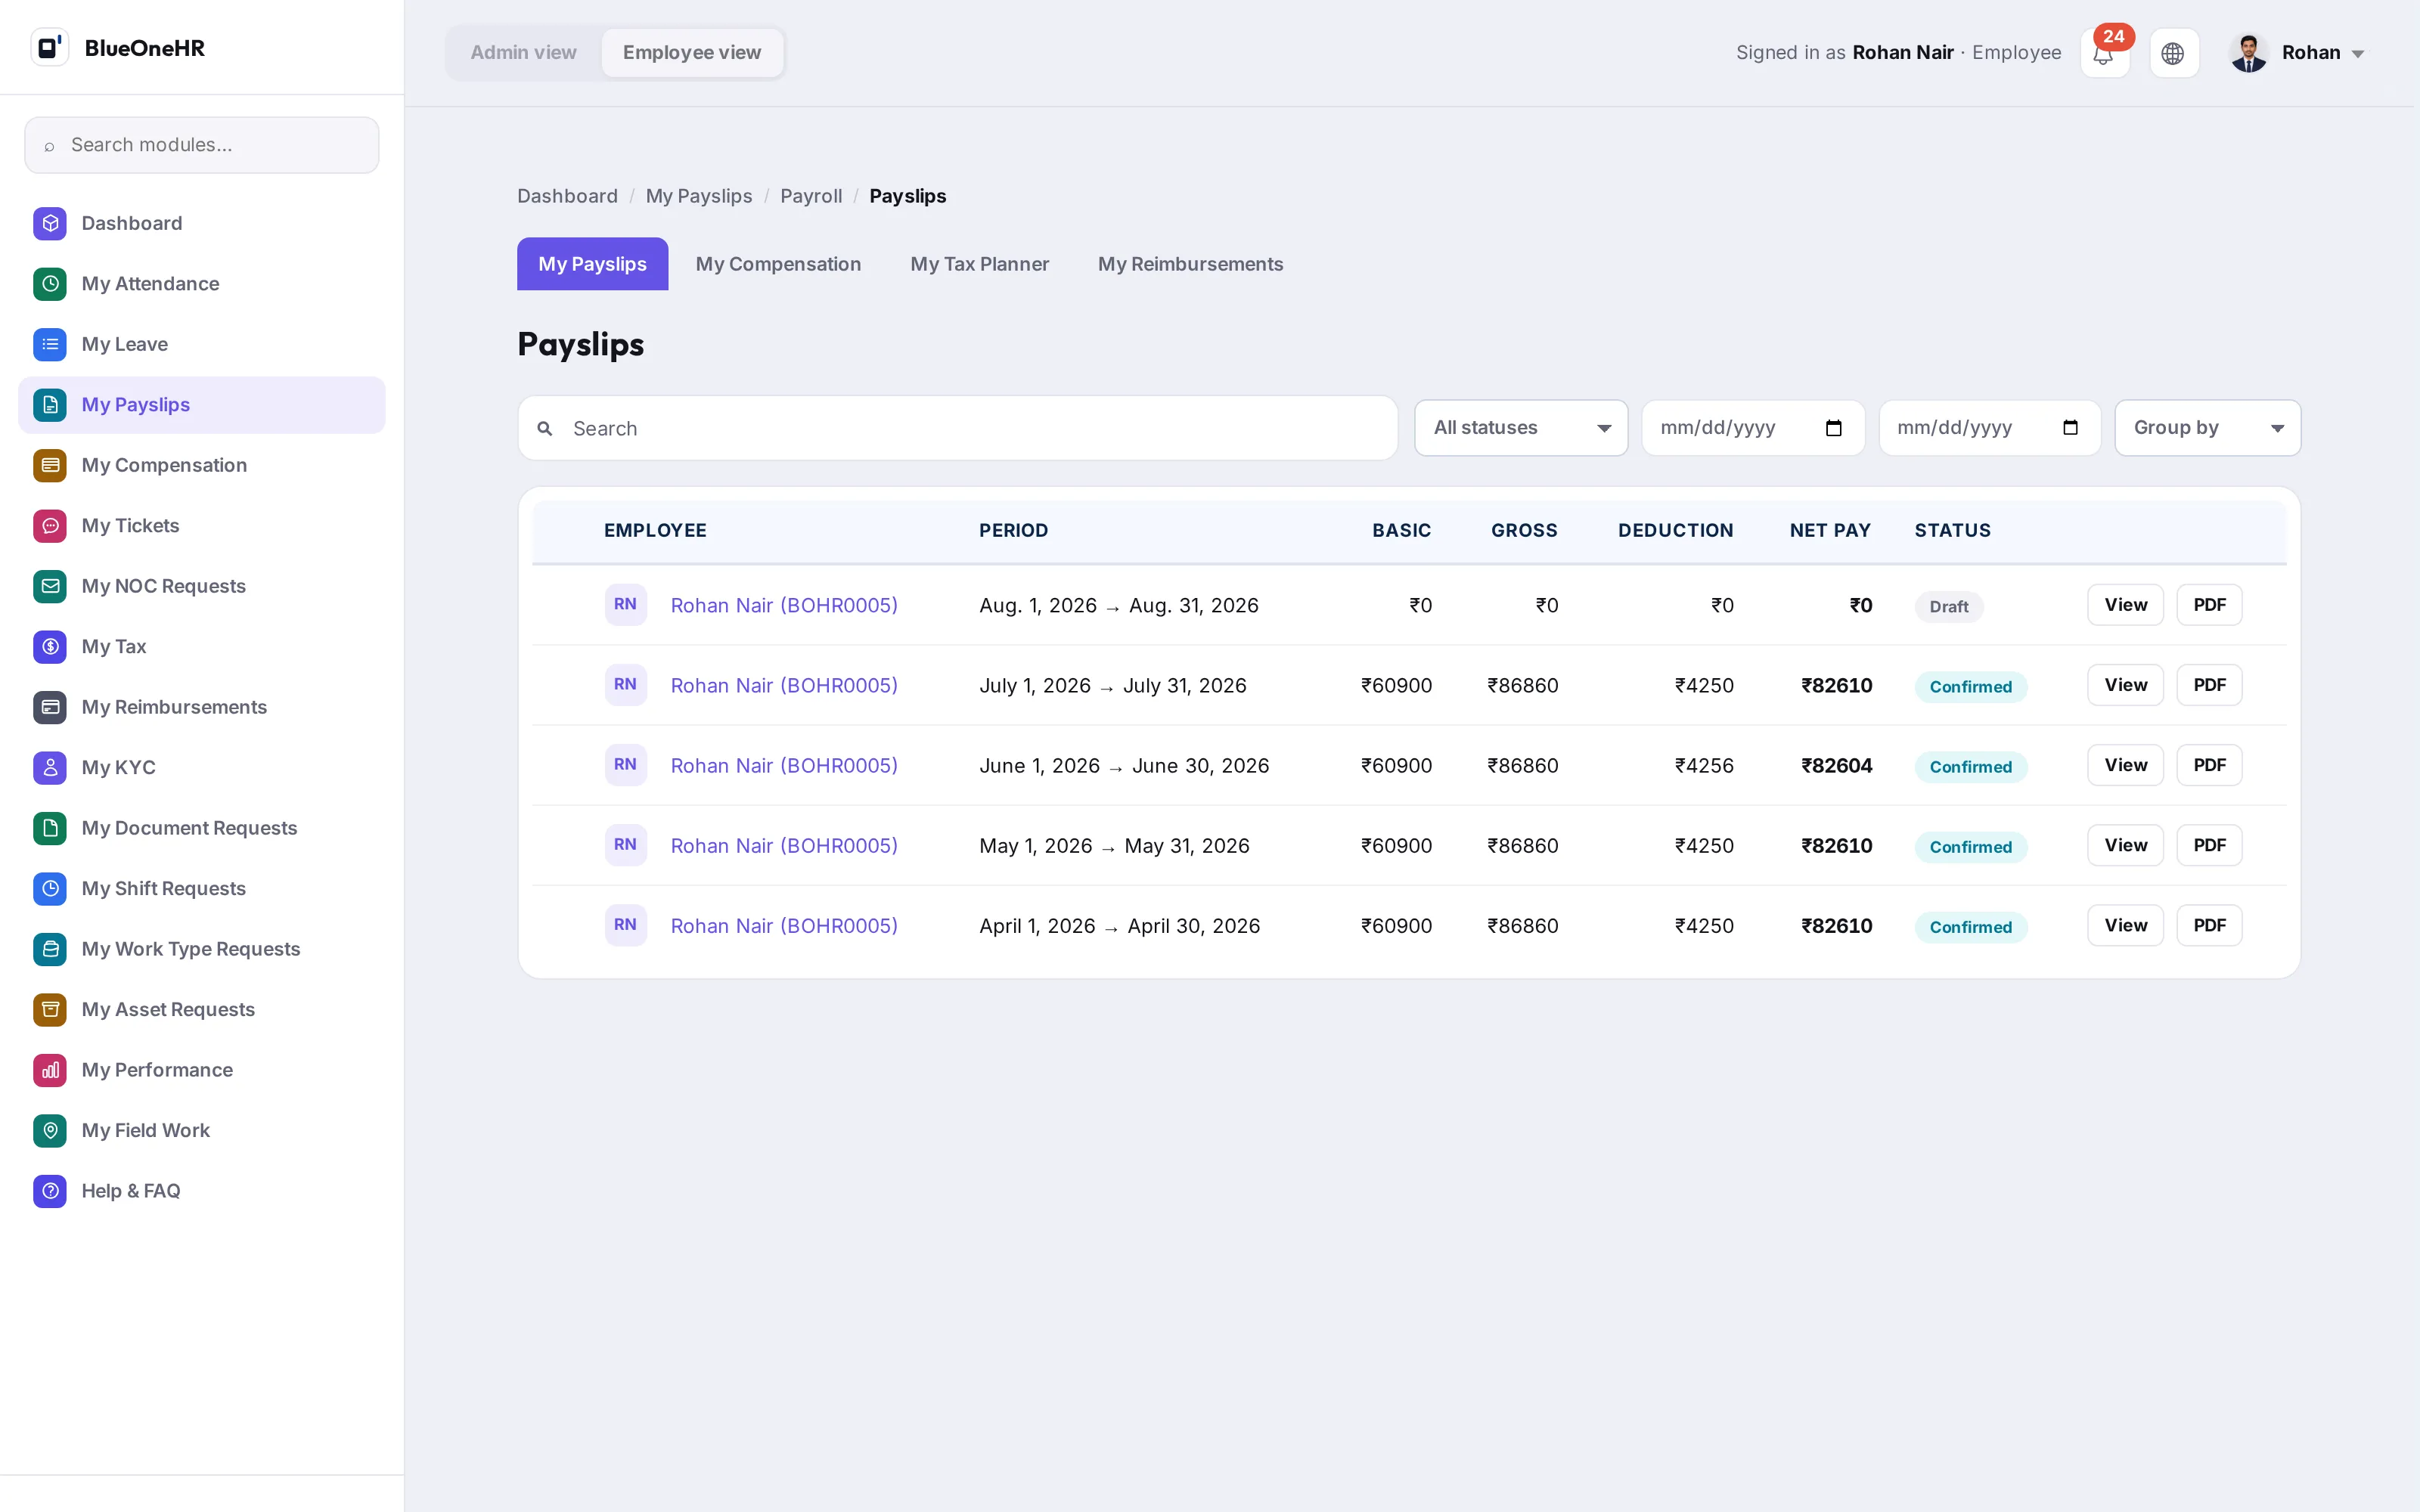Click the My Attendance clock icon
2420x1512 pixels.
coord(50,284)
